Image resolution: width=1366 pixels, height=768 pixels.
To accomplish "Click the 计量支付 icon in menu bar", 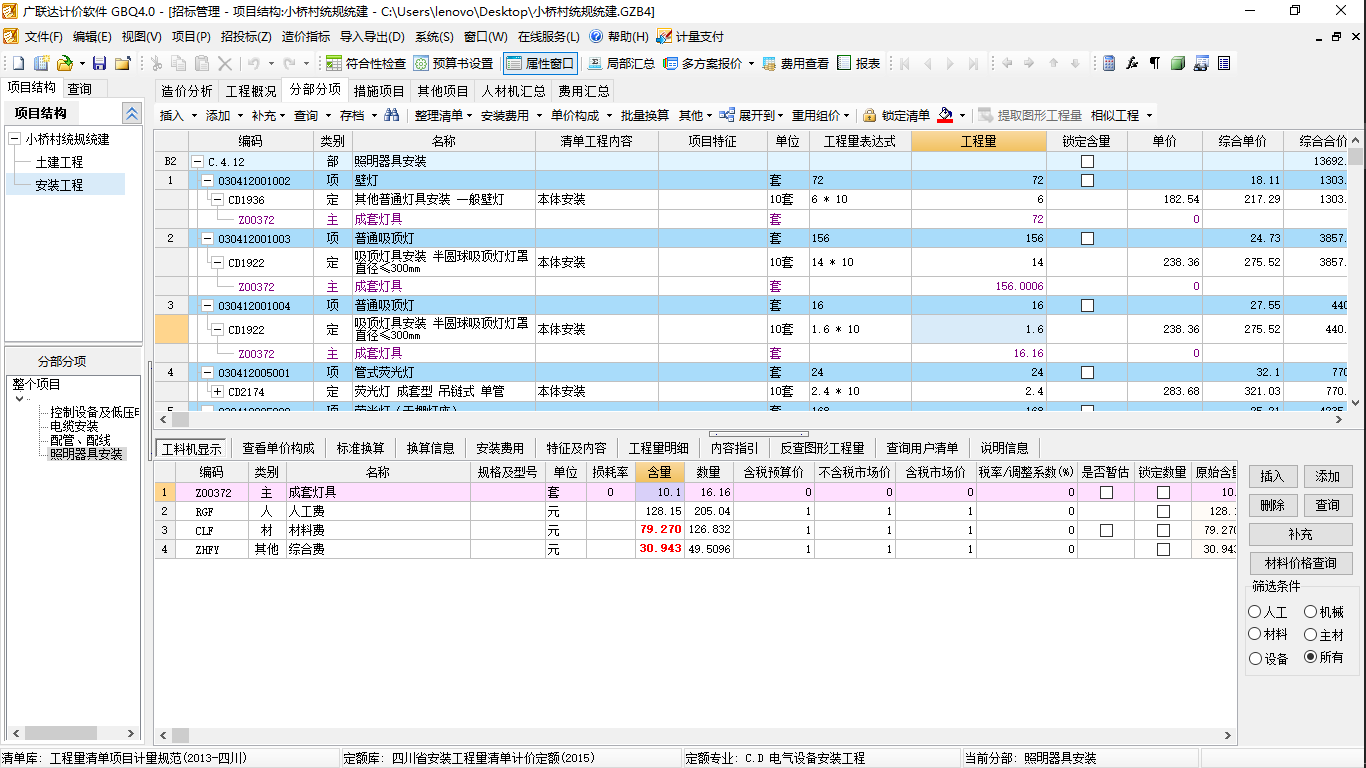I will [665, 37].
